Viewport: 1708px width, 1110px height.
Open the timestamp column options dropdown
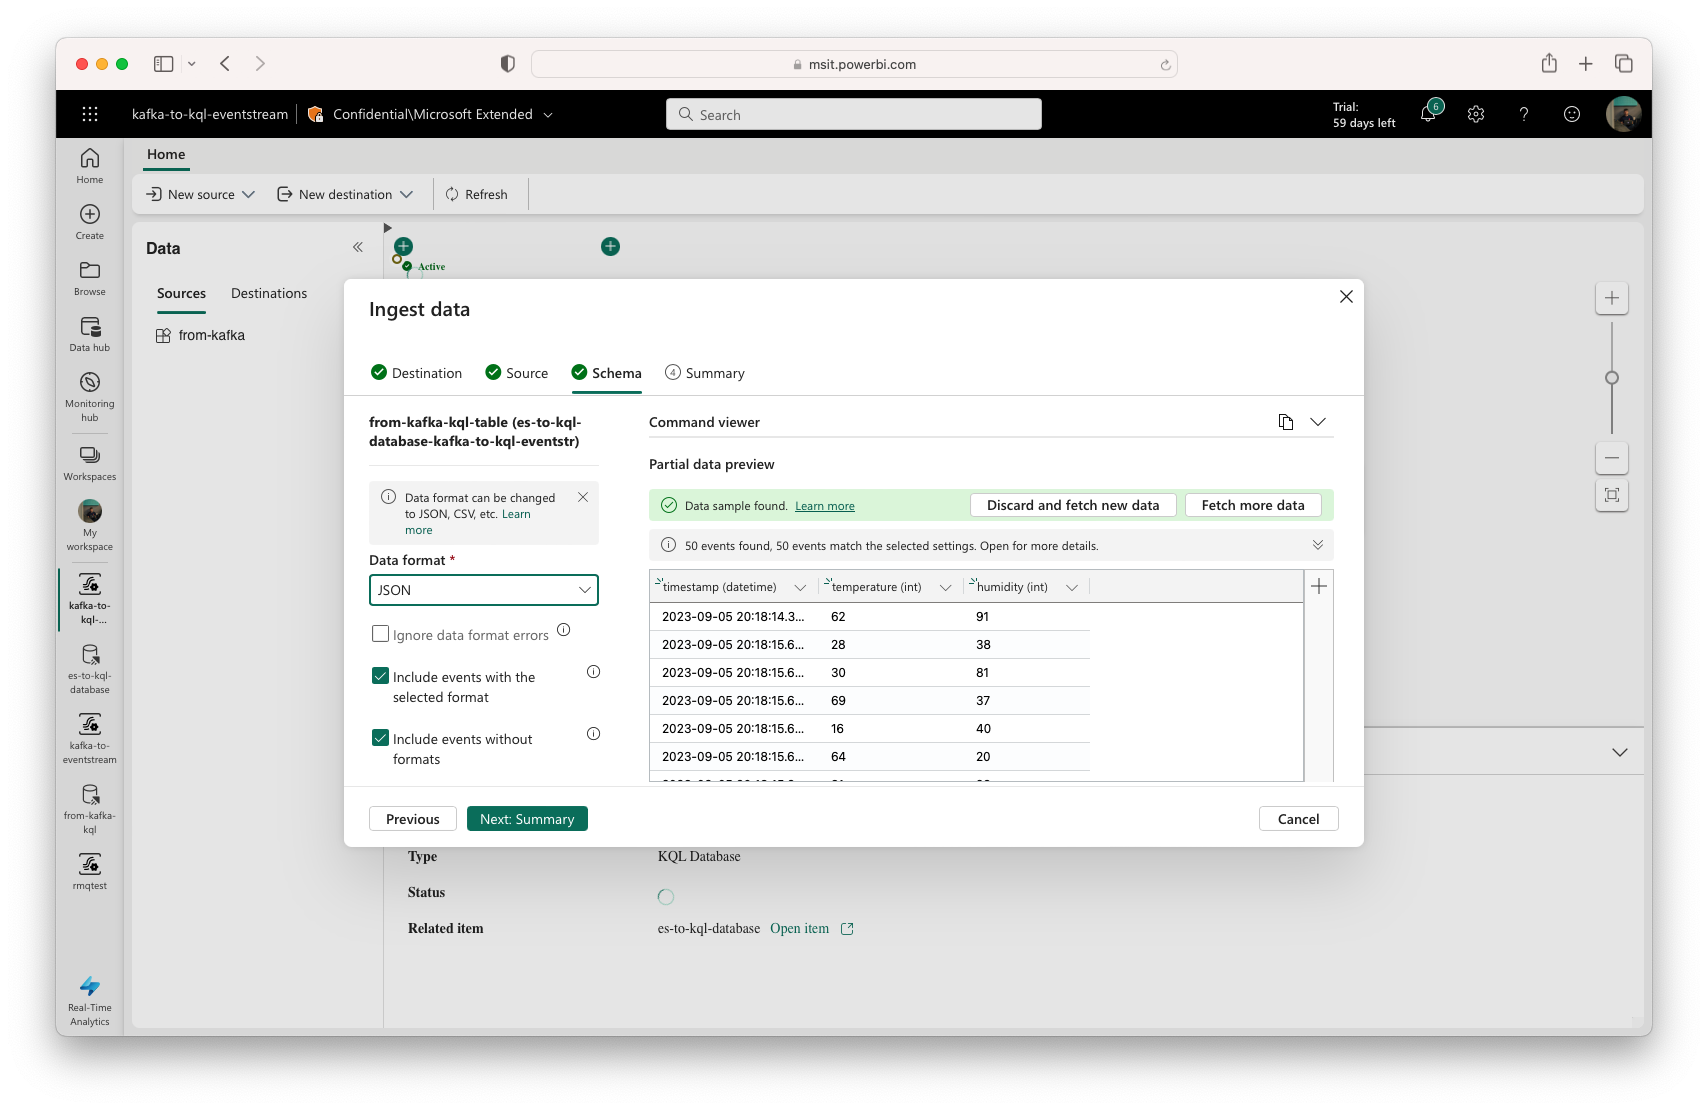click(801, 587)
